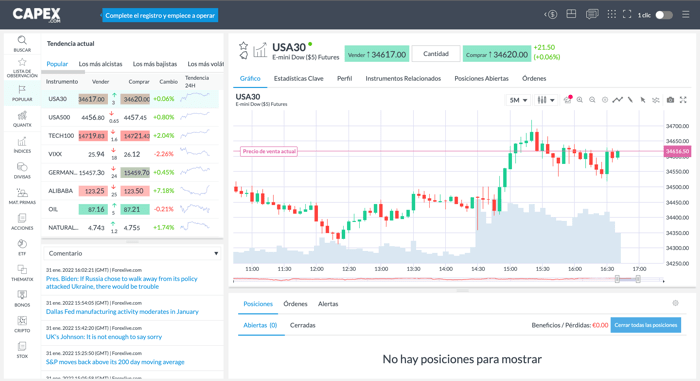700x381 pixels.
Task: Select the cursor pointer tool on chart
Action: [643, 100]
